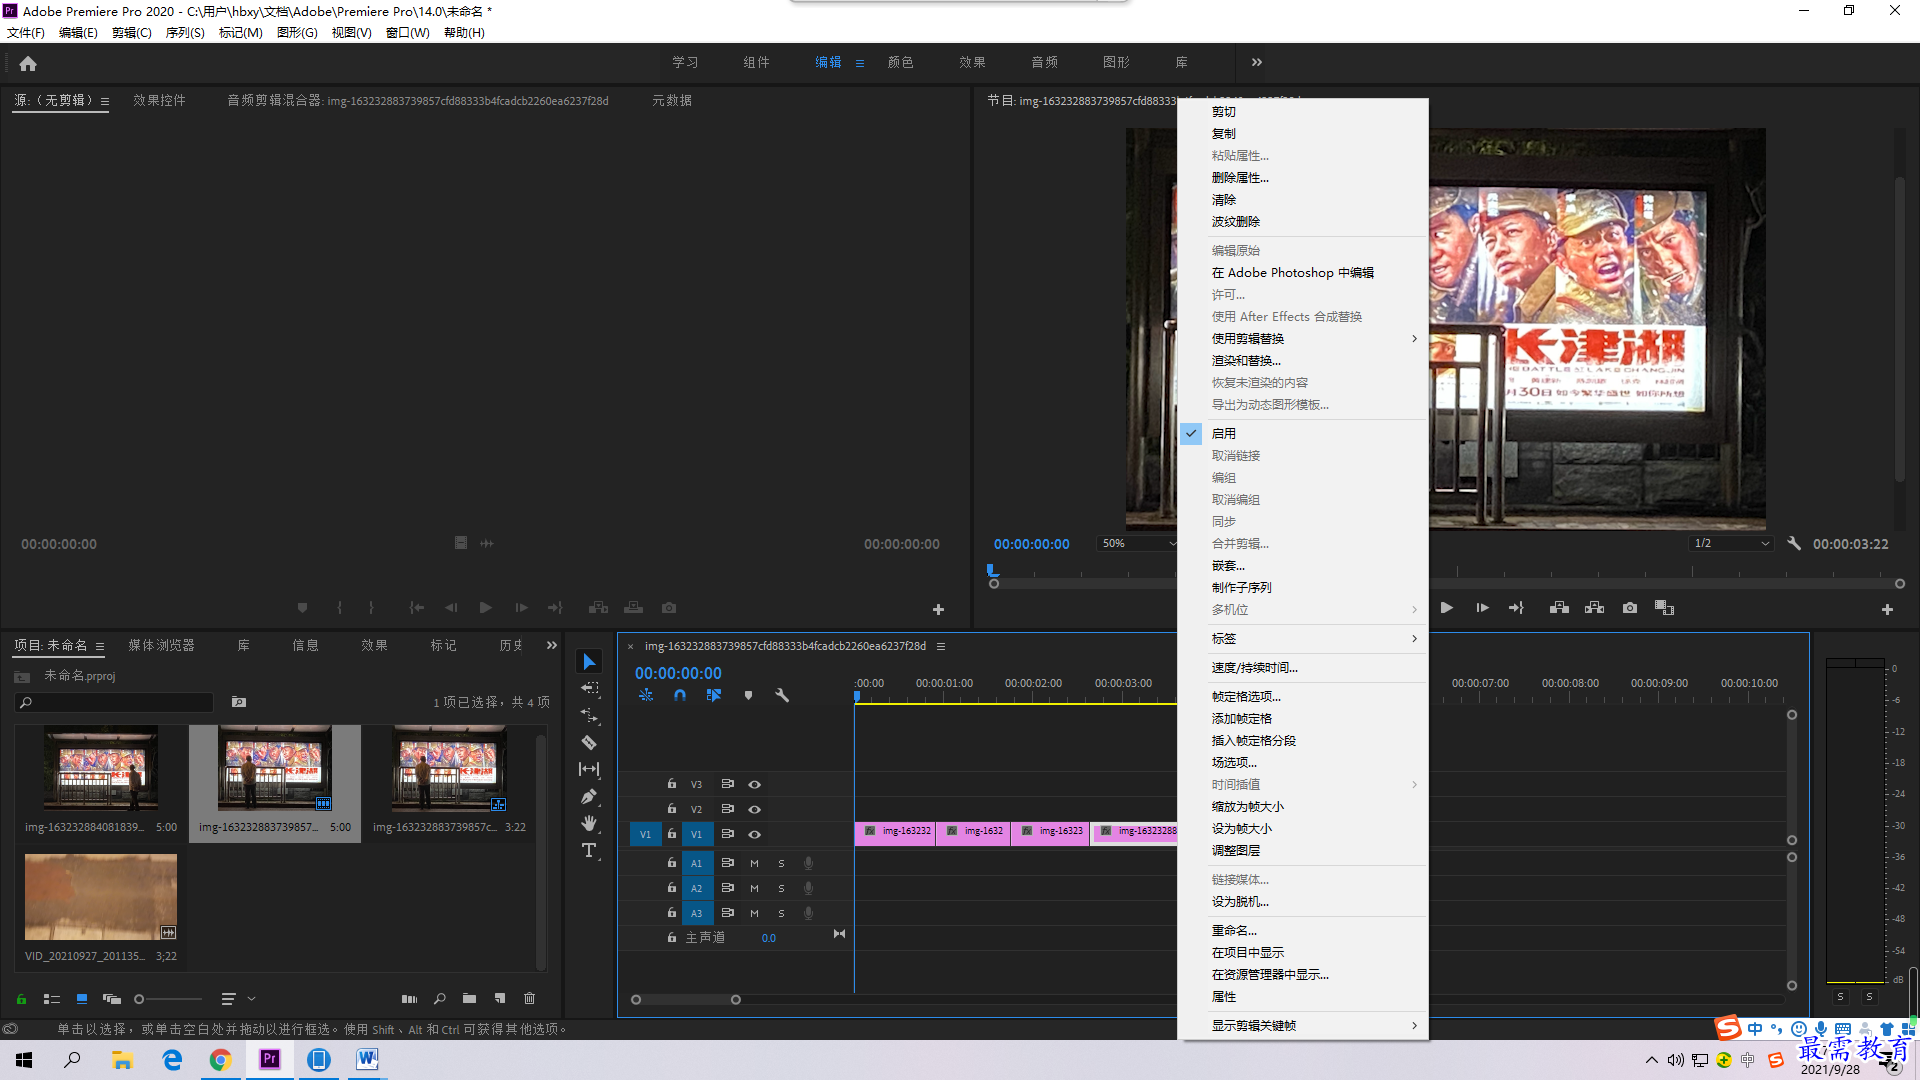Switch to 媒体浏览器 panel tab
Screen dimensions: 1920x1080
pos(162,646)
